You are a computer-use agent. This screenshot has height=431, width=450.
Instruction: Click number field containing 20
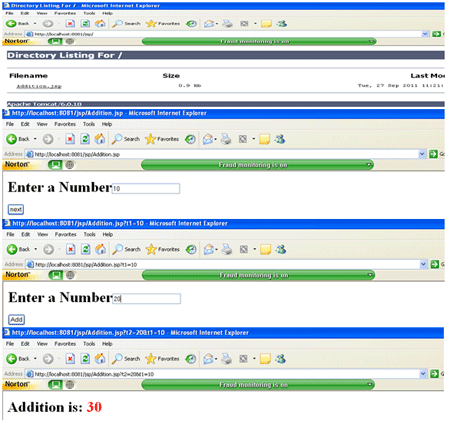(x=147, y=299)
